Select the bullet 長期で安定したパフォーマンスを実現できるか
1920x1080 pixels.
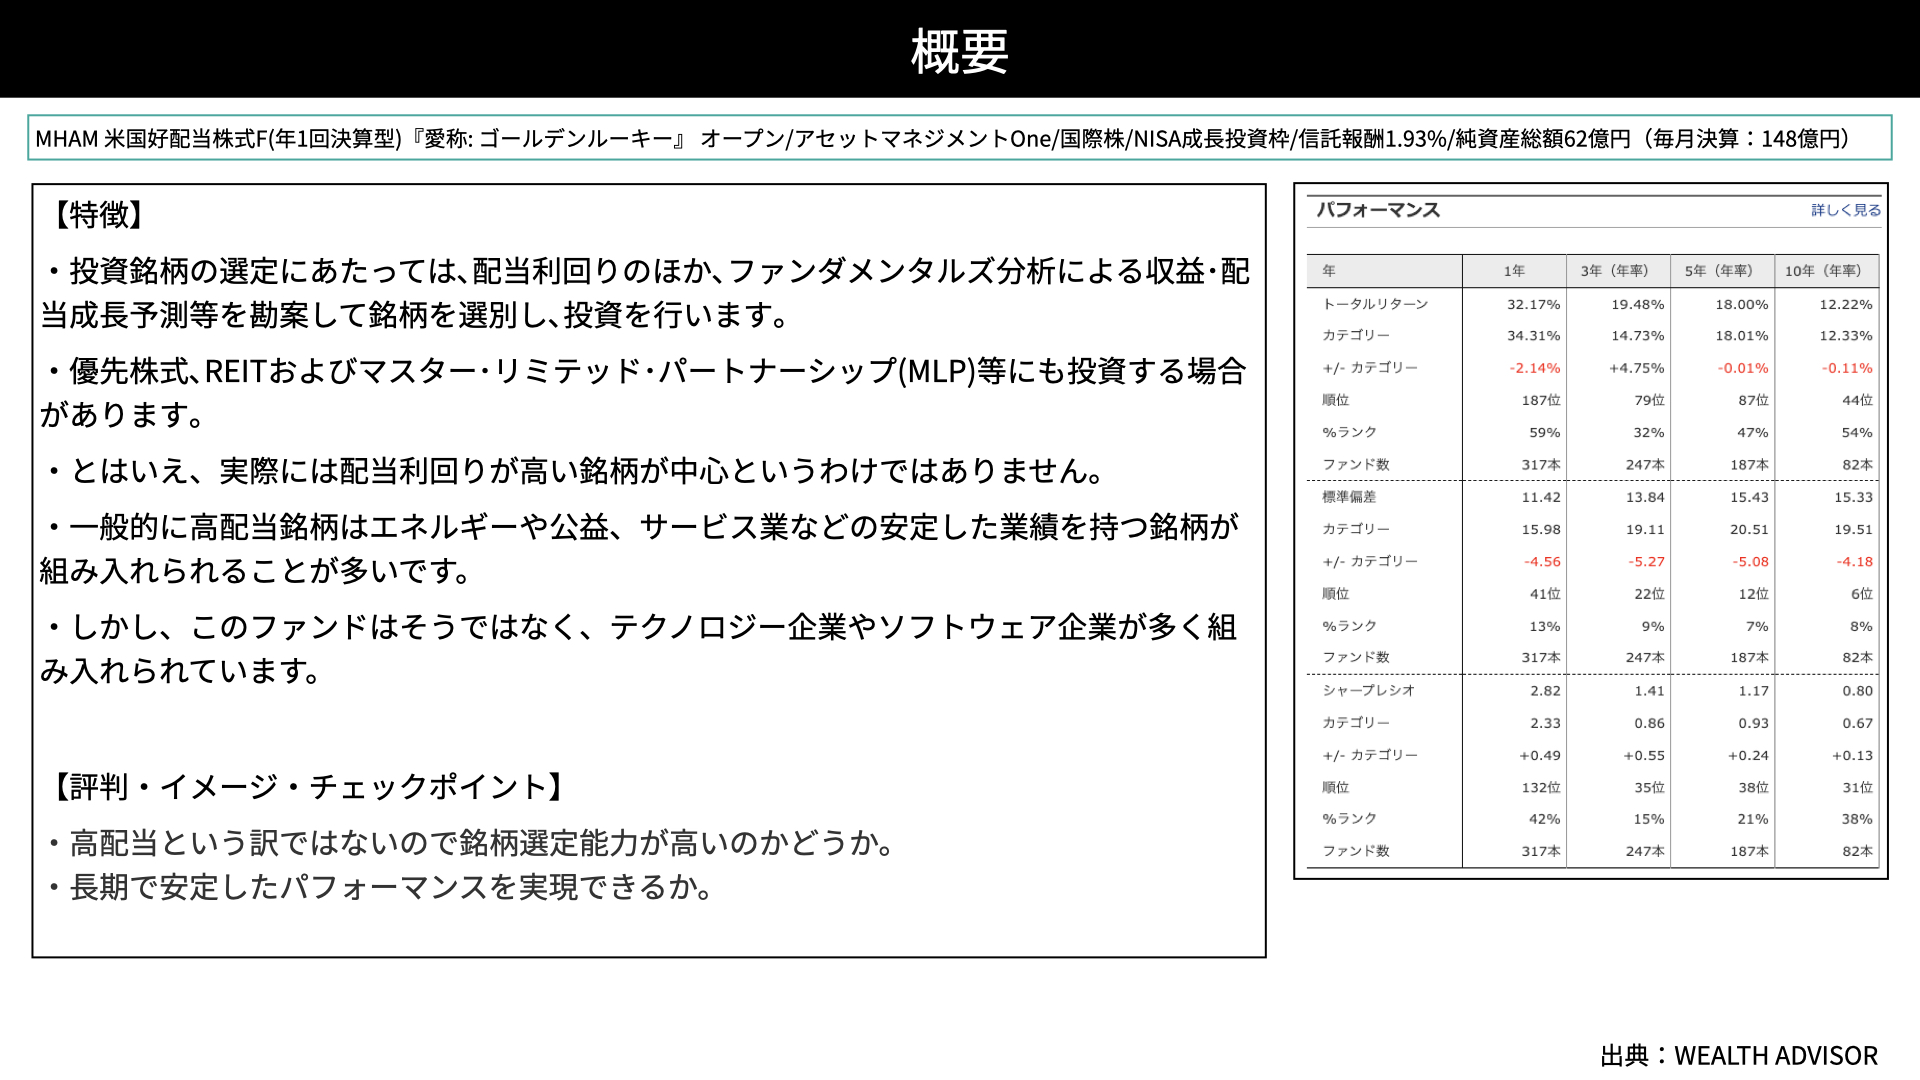click(380, 887)
